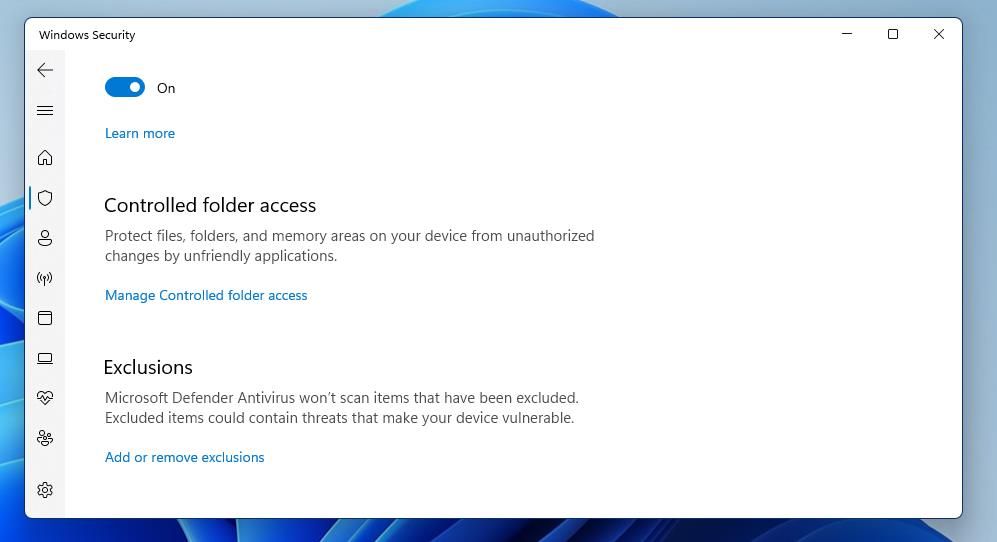Open Device performance & health heart icon
This screenshot has height=542, width=997.
[x=45, y=398]
